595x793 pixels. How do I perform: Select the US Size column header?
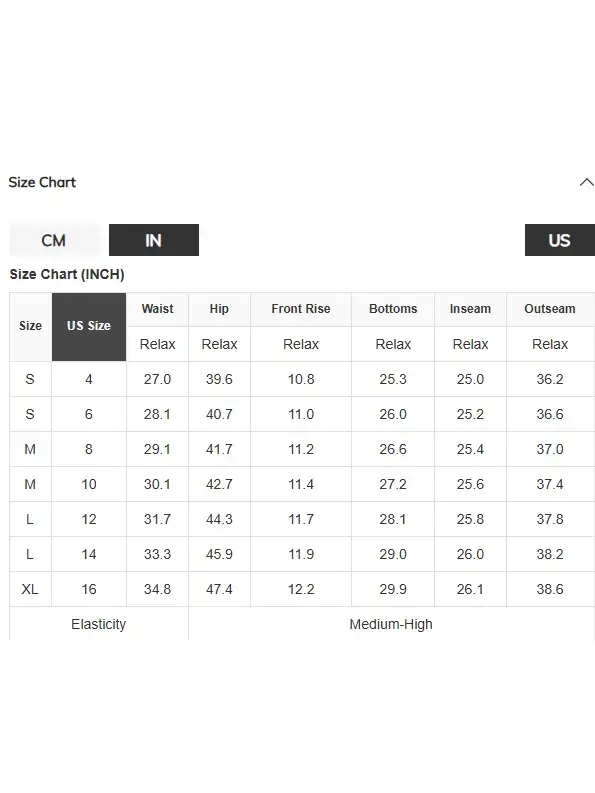click(89, 326)
